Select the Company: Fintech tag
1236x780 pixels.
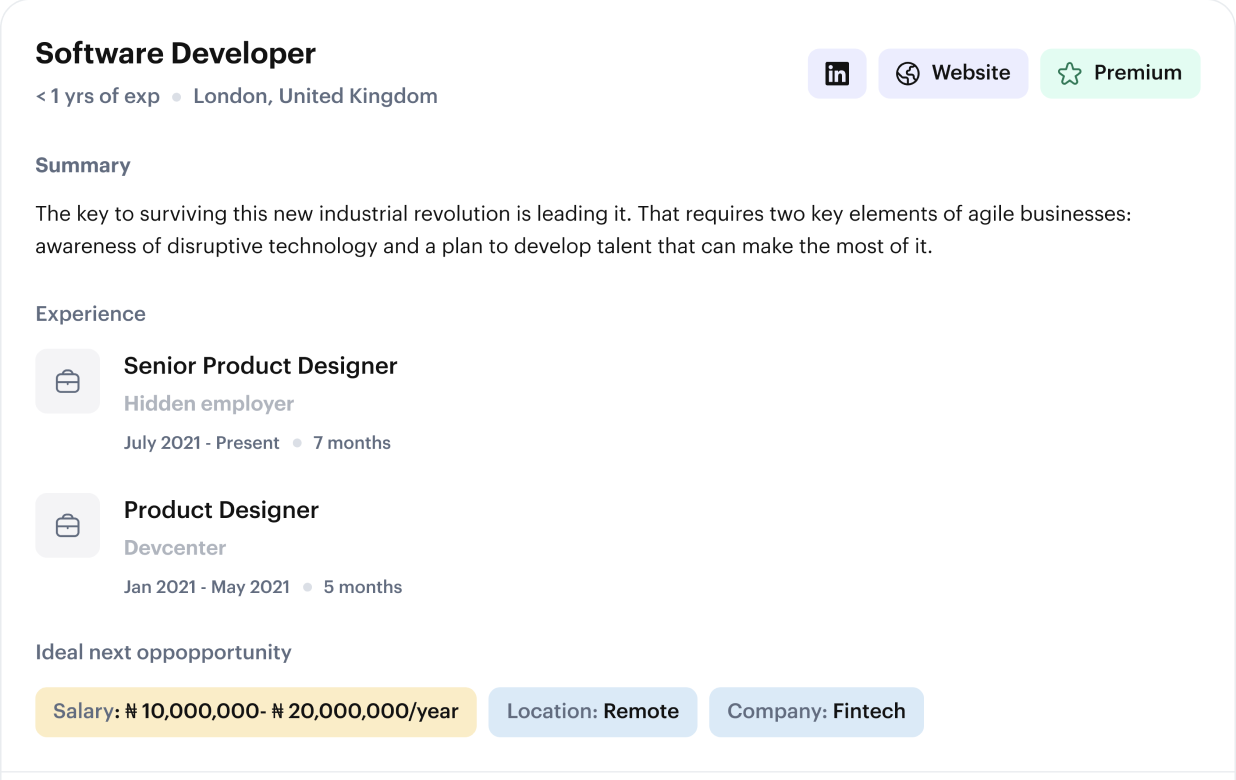point(816,712)
